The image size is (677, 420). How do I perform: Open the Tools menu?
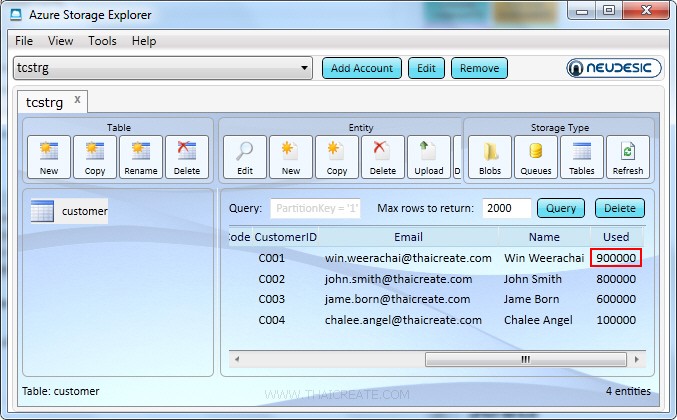(x=102, y=41)
